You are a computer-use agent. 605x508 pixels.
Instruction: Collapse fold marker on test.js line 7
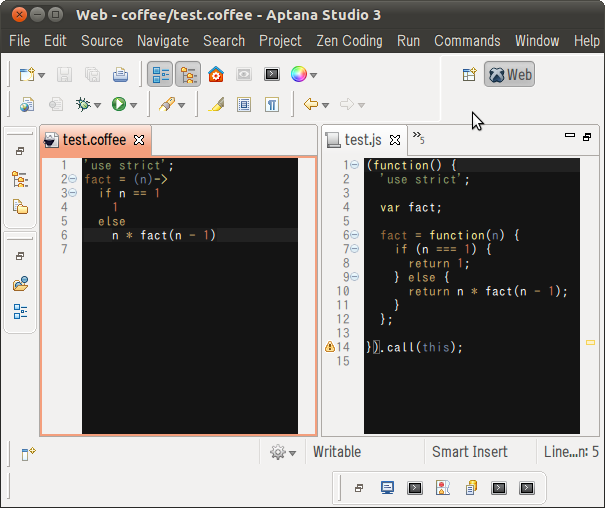click(355, 249)
